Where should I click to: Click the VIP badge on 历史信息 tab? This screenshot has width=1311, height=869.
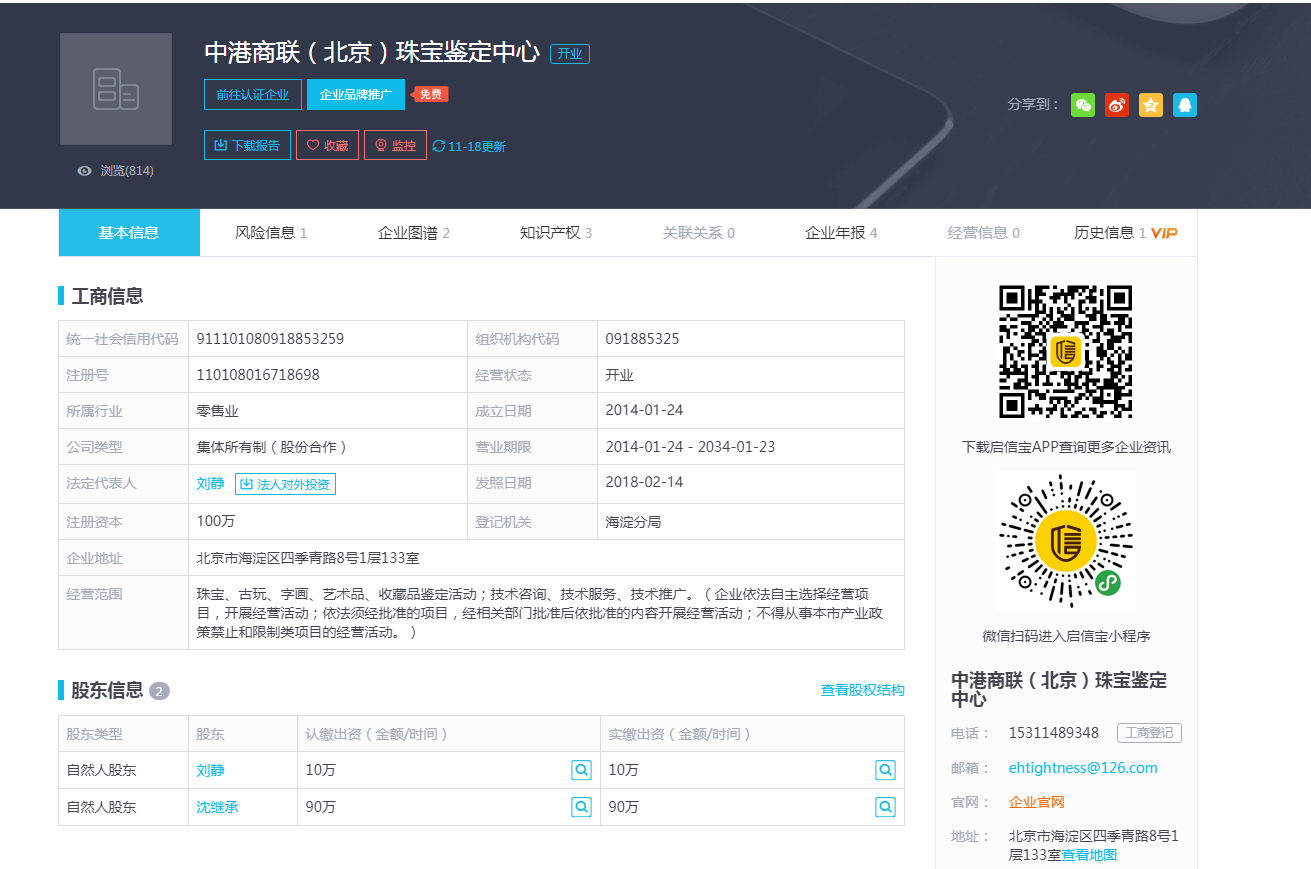click(x=1164, y=233)
